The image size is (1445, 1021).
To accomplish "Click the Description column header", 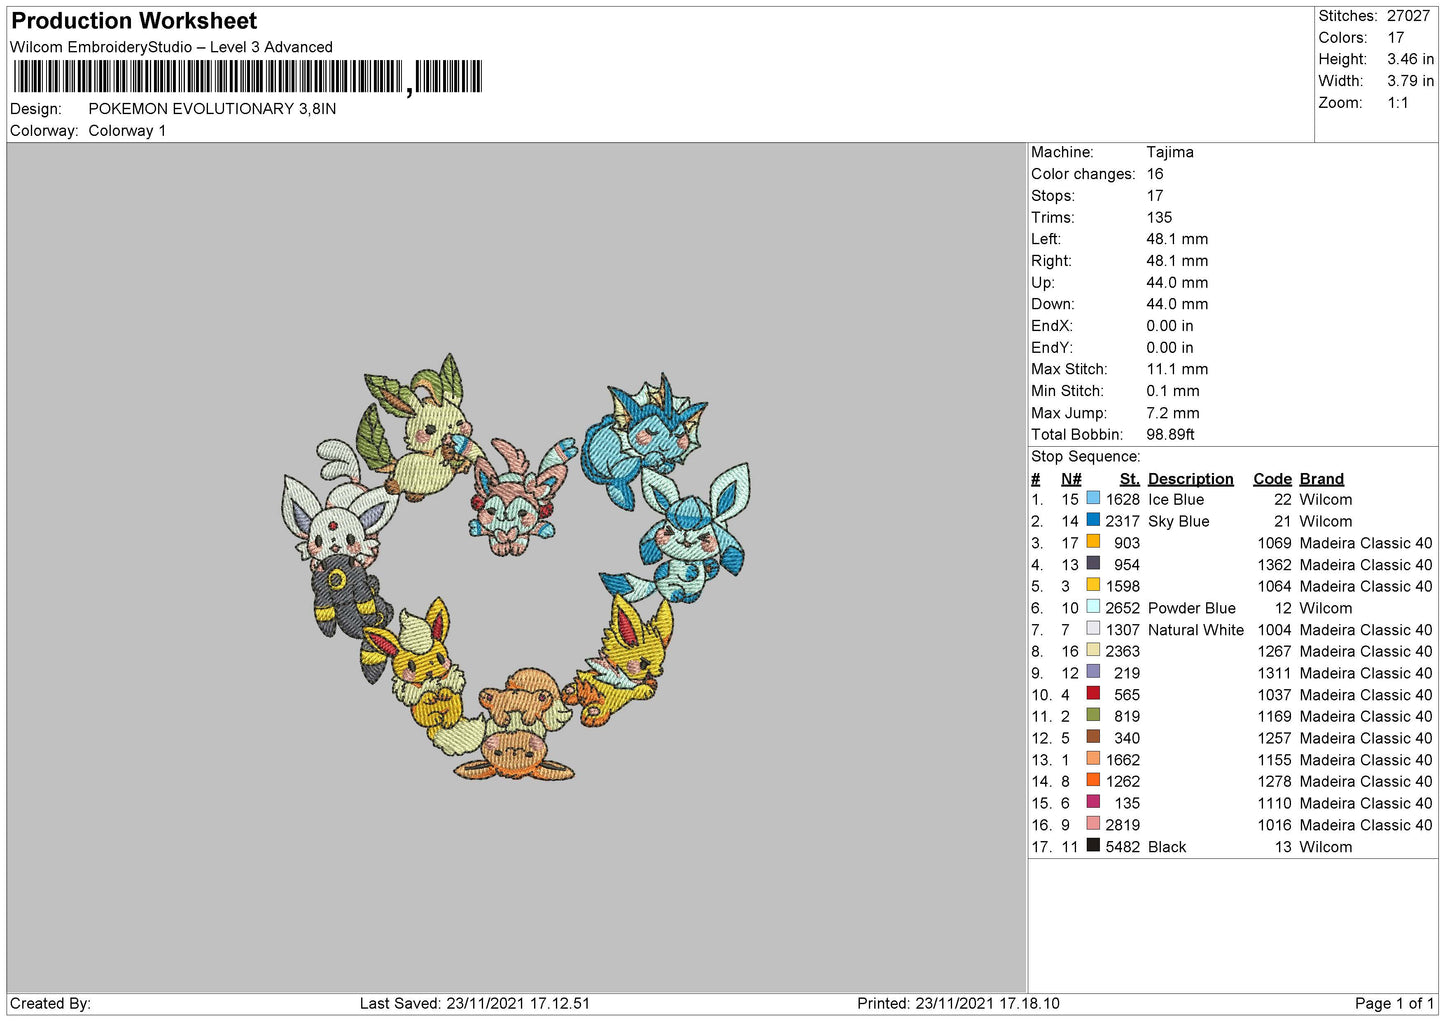I will click(x=1190, y=479).
